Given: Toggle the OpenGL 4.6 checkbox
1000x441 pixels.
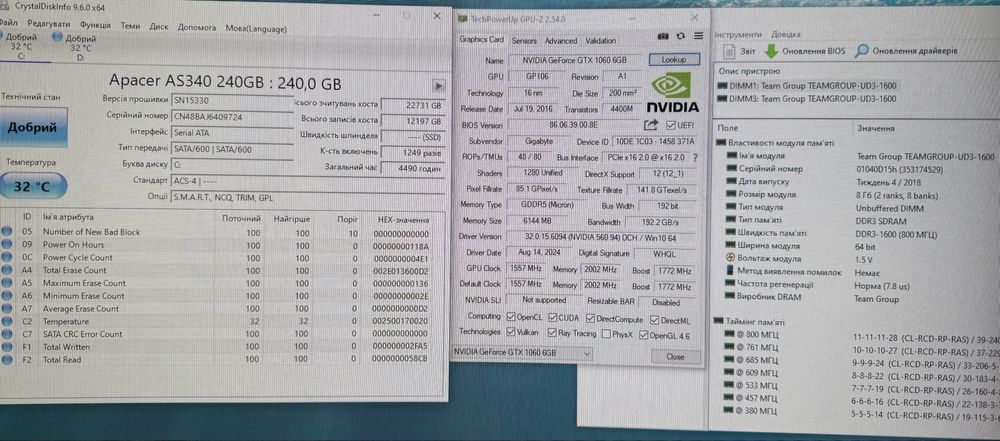Looking at the screenshot, I should 644,335.
